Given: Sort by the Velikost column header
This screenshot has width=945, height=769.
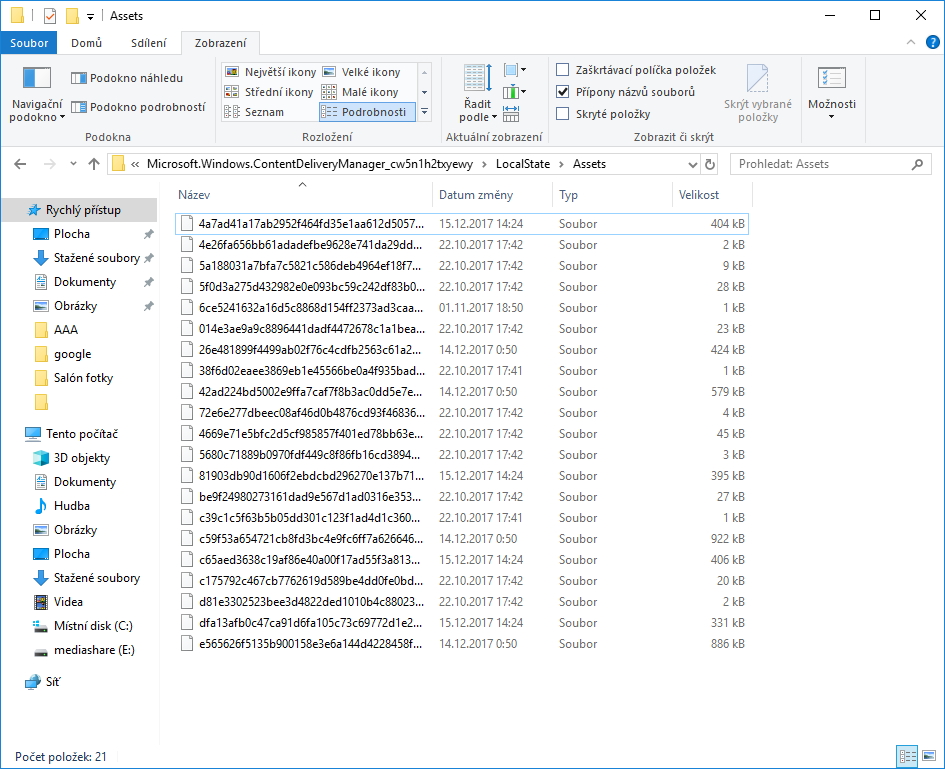Looking at the screenshot, I should click(712, 195).
